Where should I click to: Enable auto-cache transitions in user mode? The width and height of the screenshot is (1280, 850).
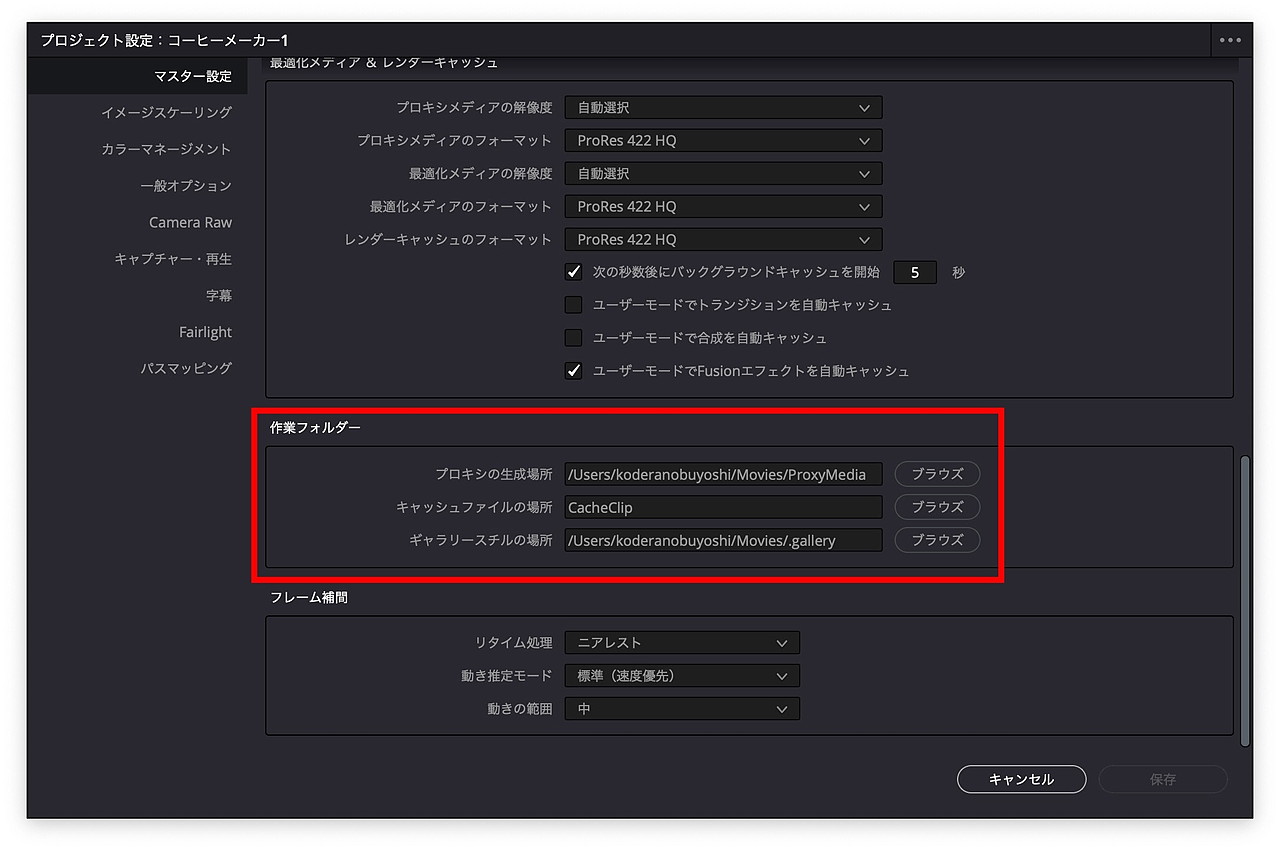(573, 304)
